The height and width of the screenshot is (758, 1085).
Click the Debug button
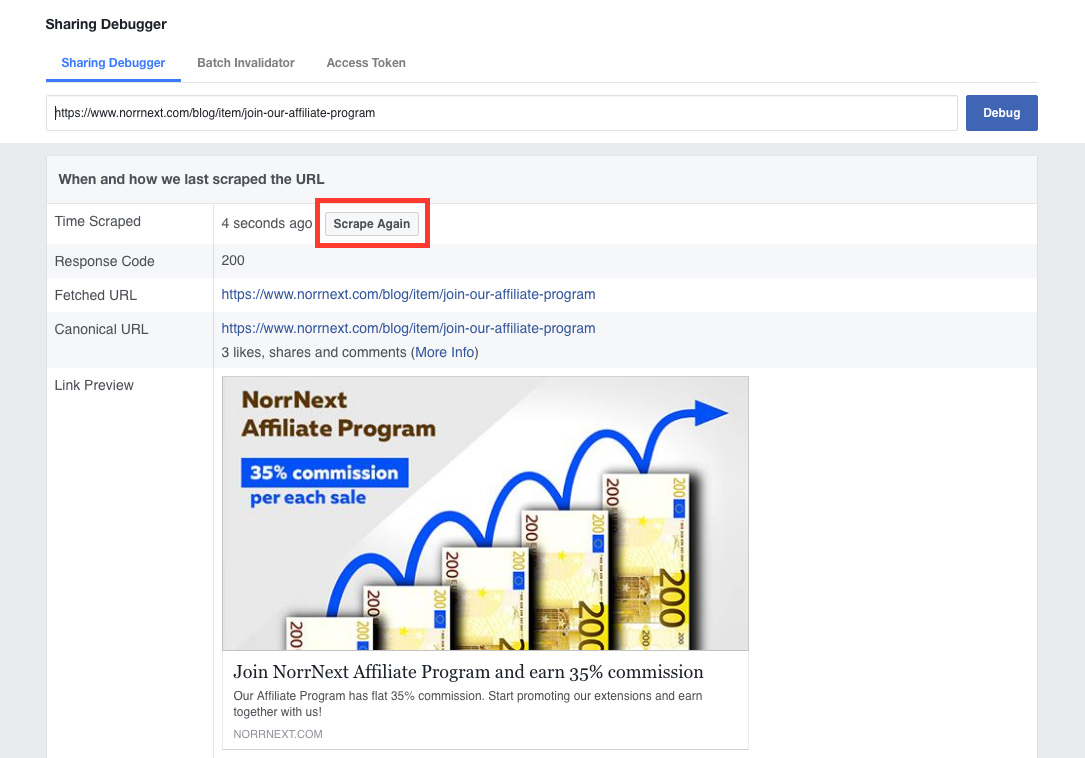(x=1001, y=112)
